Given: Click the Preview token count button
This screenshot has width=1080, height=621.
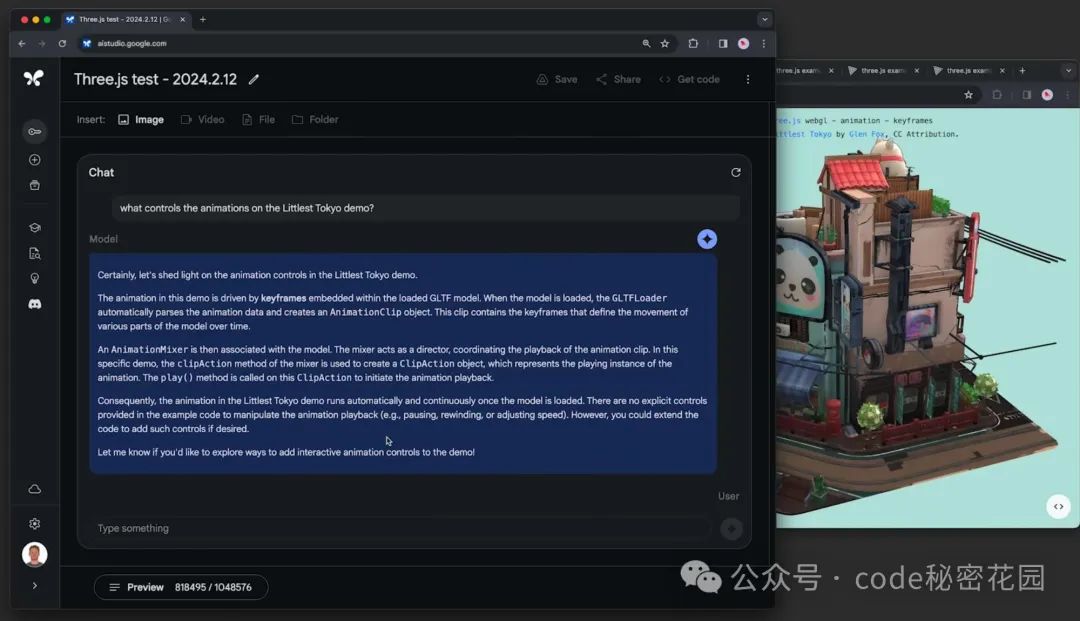Looking at the screenshot, I should point(180,587).
